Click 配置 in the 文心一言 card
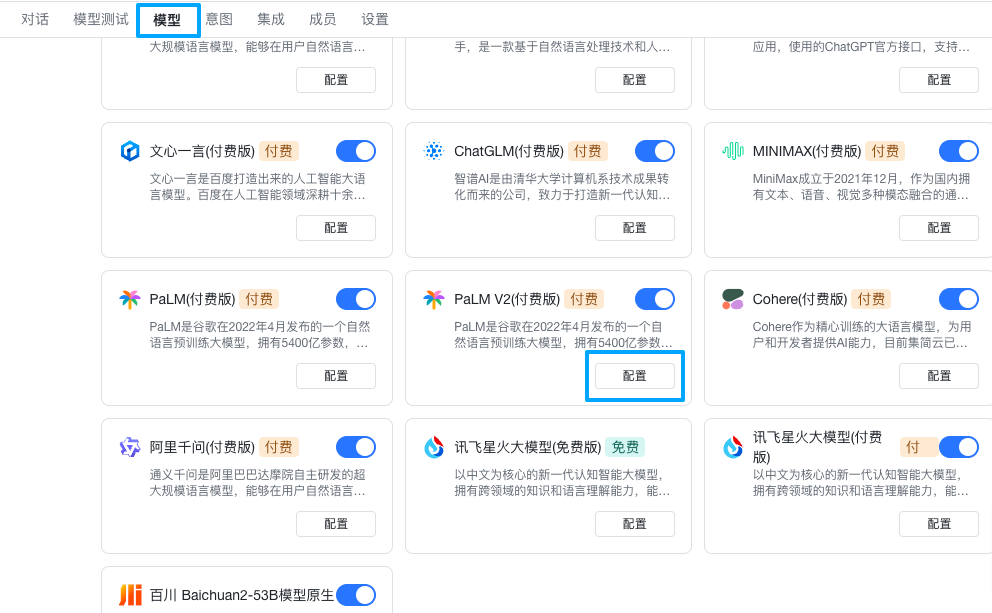The image size is (992, 613). [336, 228]
